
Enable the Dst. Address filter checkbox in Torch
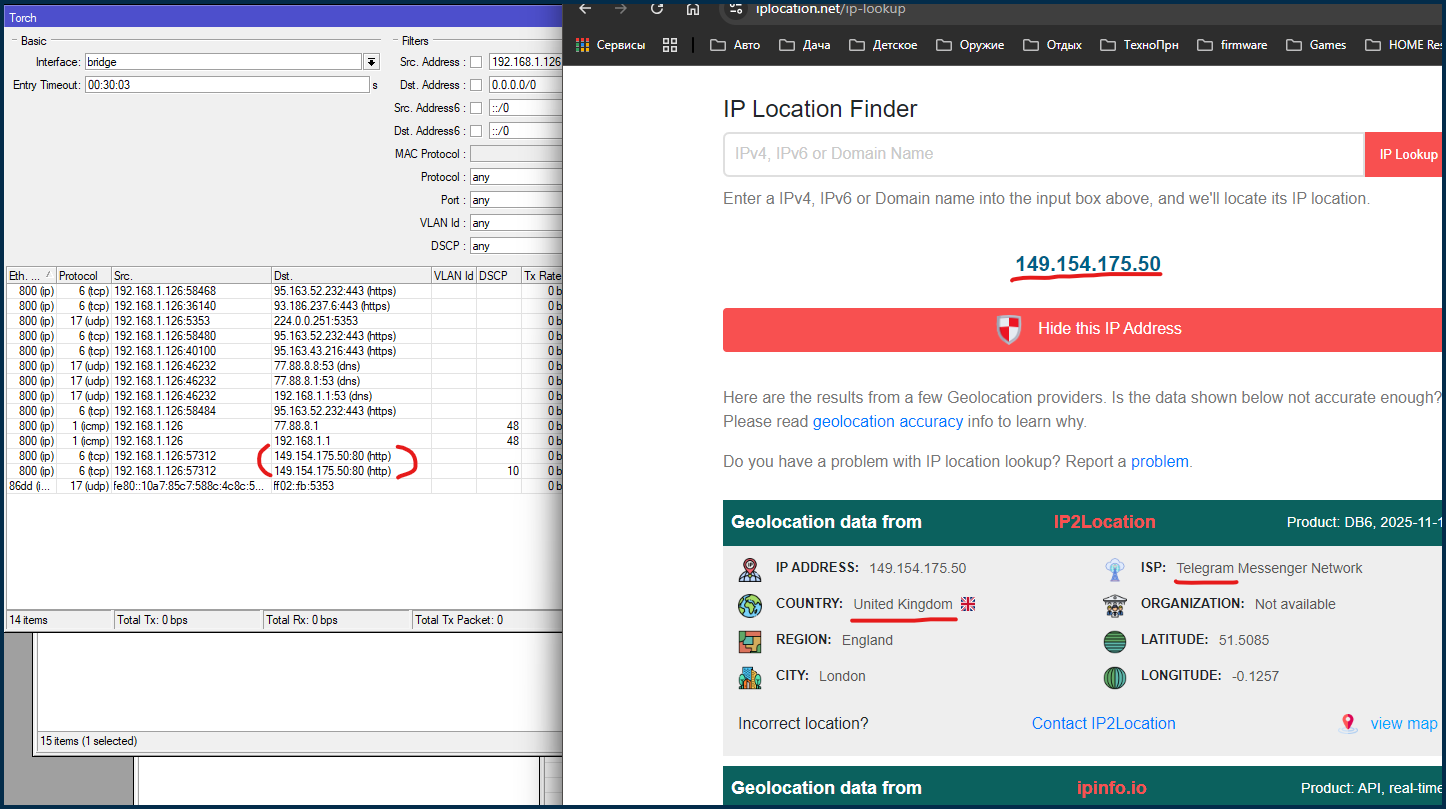[476, 85]
